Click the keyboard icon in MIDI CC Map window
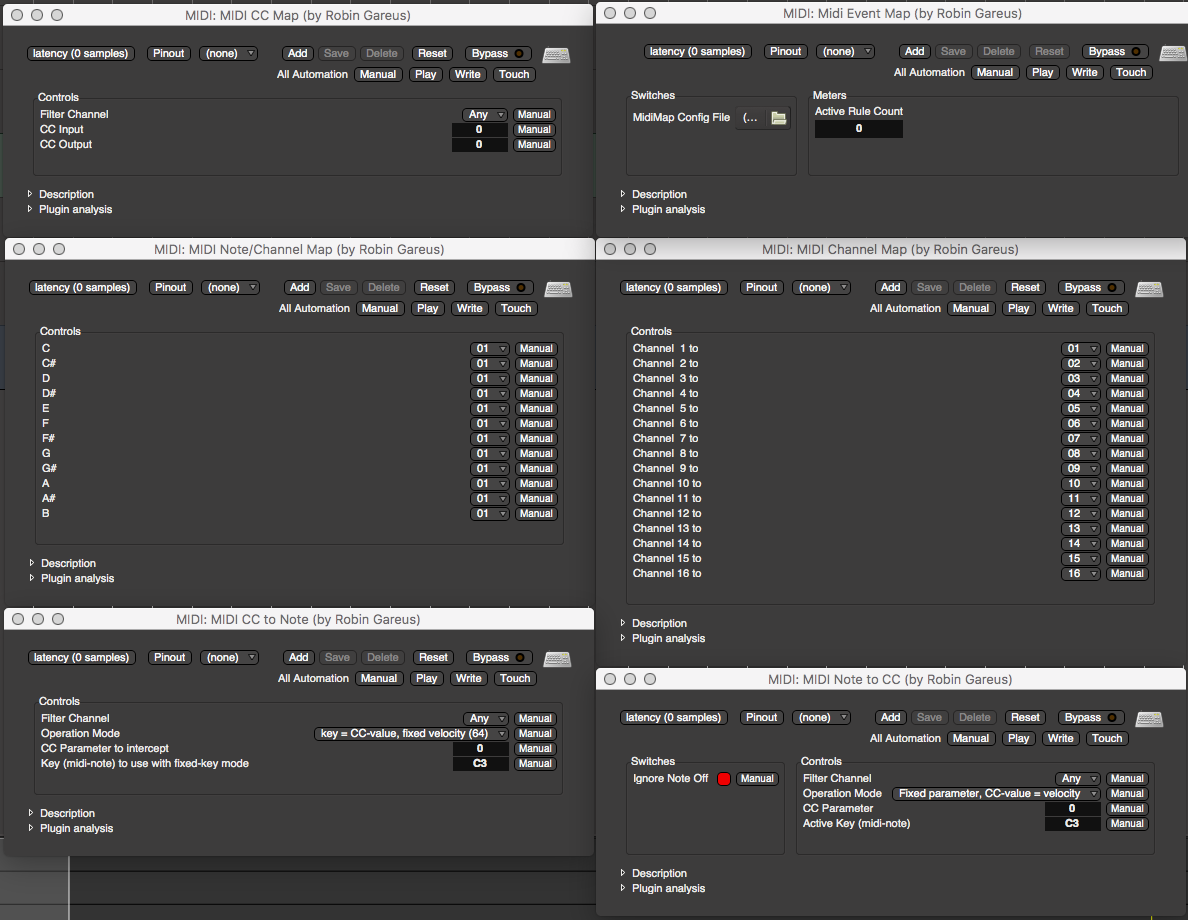 click(556, 55)
